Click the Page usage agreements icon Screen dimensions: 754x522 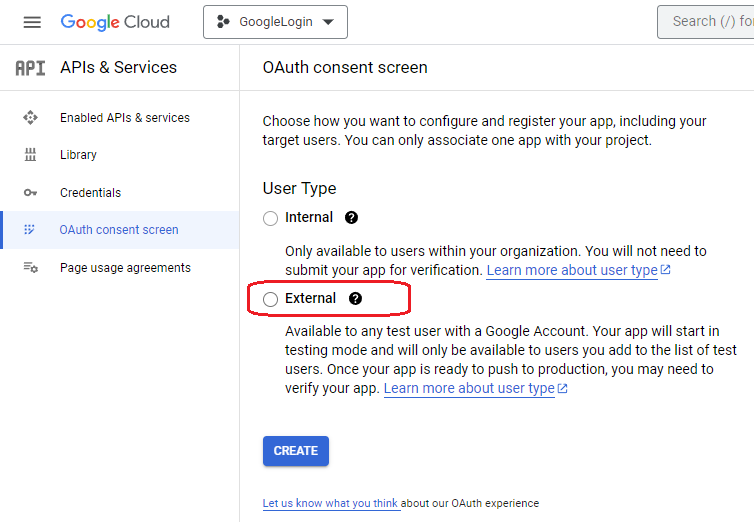30,268
